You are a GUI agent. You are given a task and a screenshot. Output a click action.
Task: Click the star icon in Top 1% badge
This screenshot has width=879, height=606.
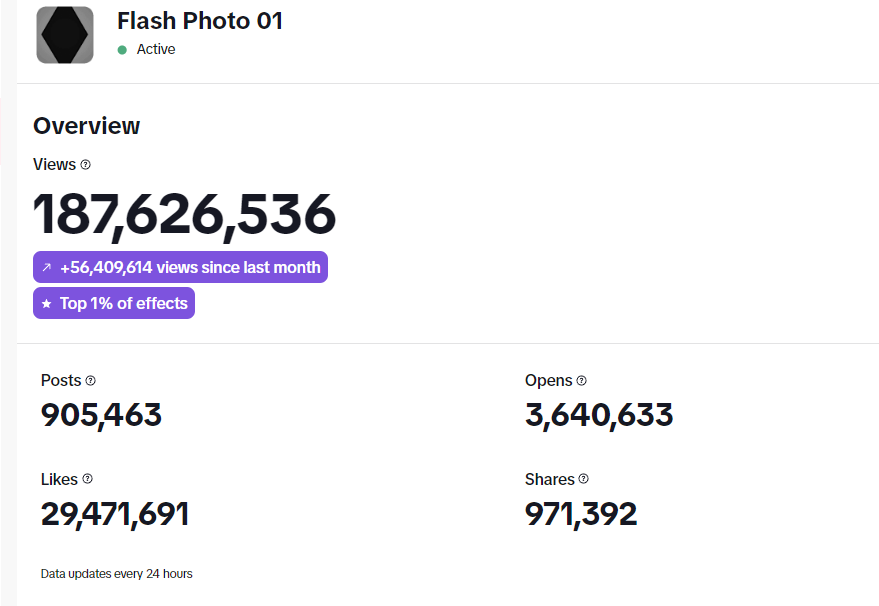pyautogui.click(x=46, y=304)
